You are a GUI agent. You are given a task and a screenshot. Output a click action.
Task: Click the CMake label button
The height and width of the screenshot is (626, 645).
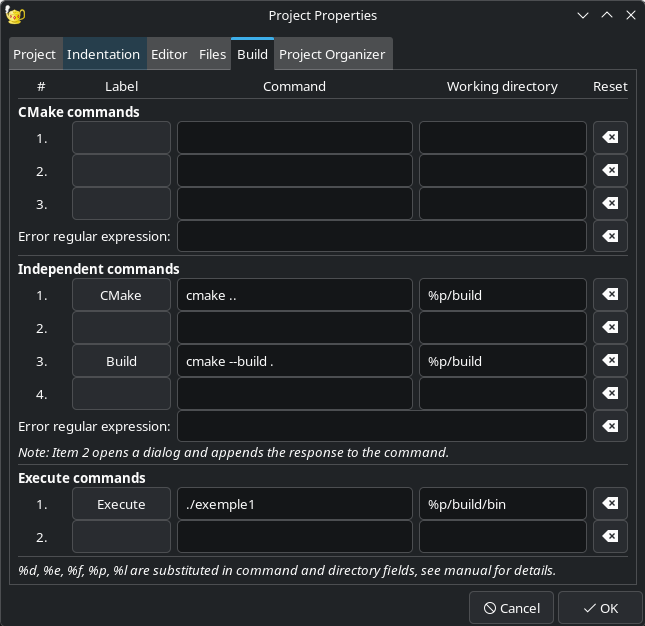coord(121,295)
